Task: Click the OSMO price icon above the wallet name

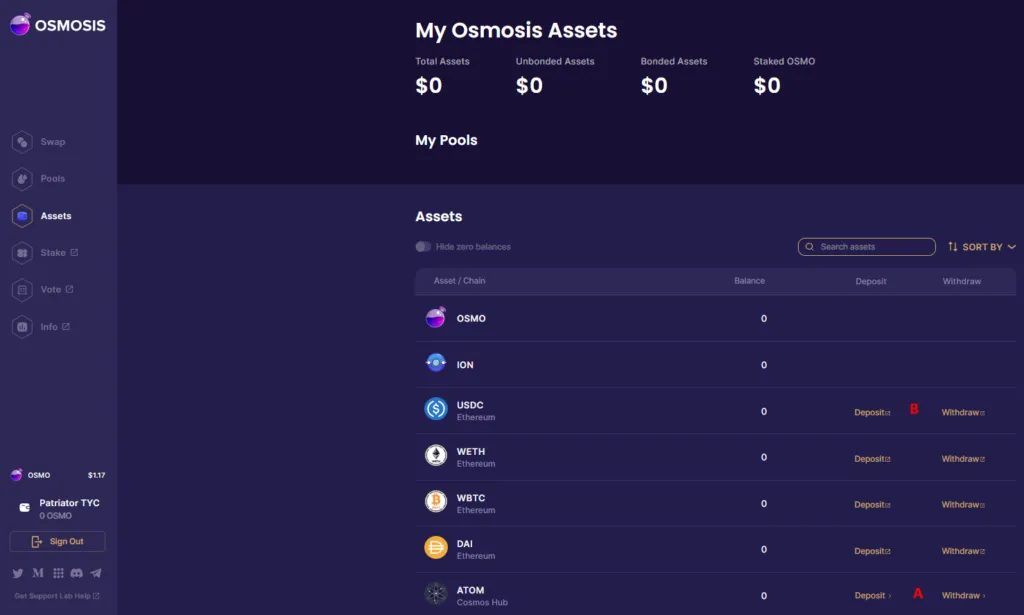Action: tap(16, 475)
